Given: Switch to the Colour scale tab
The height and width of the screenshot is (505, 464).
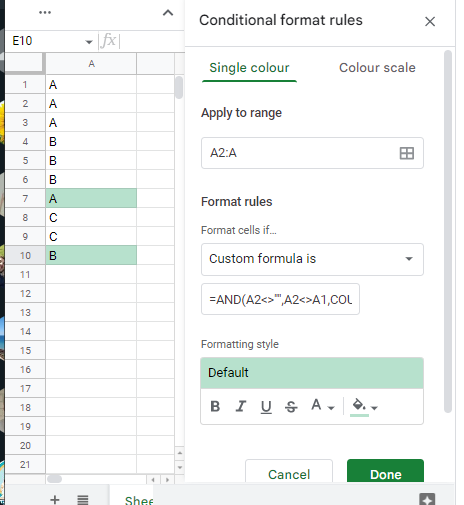Looking at the screenshot, I should pos(377,68).
